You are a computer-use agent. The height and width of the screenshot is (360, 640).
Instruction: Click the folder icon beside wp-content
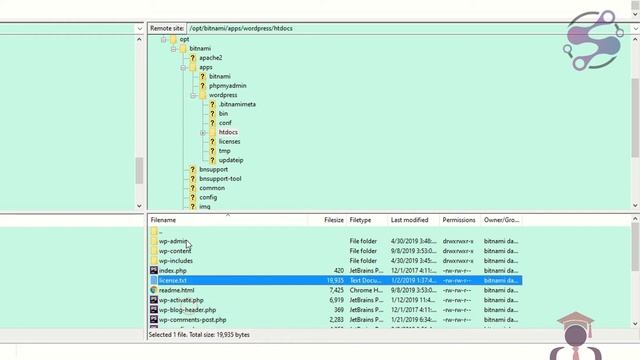click(153, 251)
